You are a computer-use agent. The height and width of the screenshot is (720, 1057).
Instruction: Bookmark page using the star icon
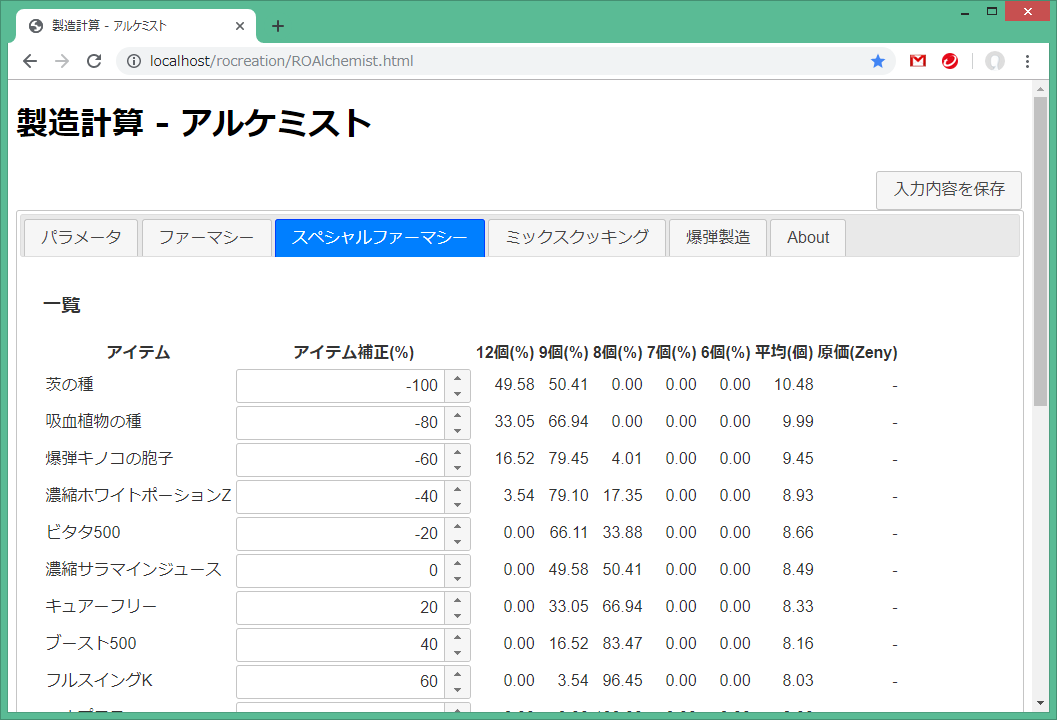pyautogui.click(x=878, y=61)
